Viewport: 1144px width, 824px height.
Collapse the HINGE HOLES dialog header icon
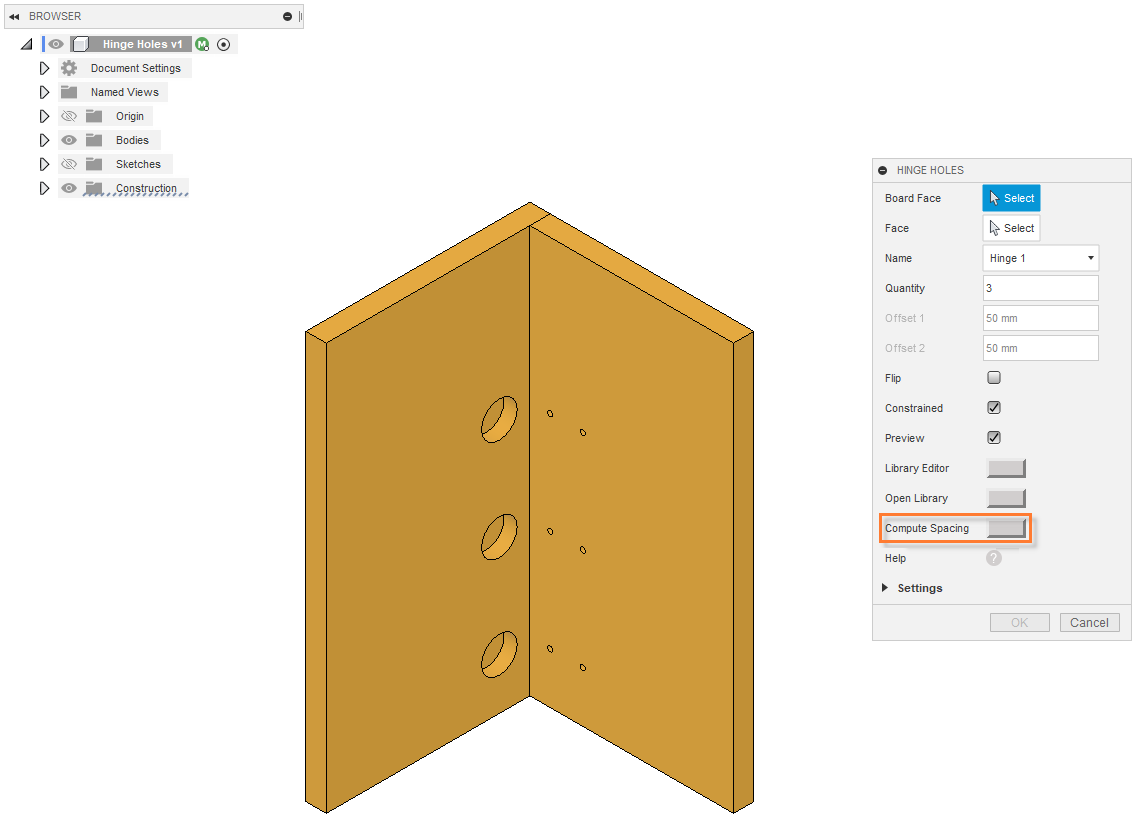(x=883, y=171)
